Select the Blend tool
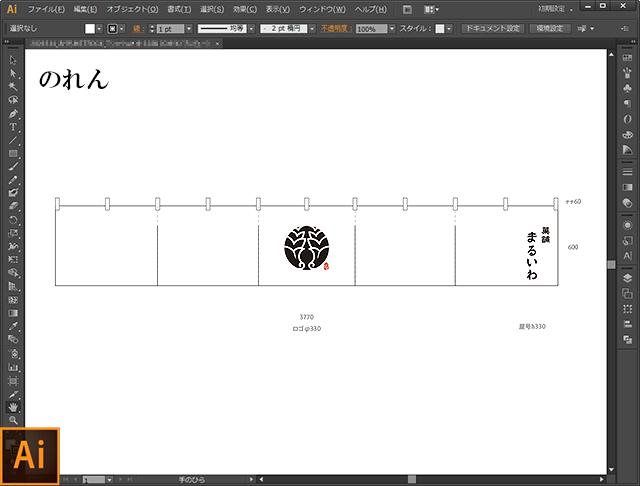The width and height of the screenshot is (640, 486). pyautogui.click(x=13, y=339)
